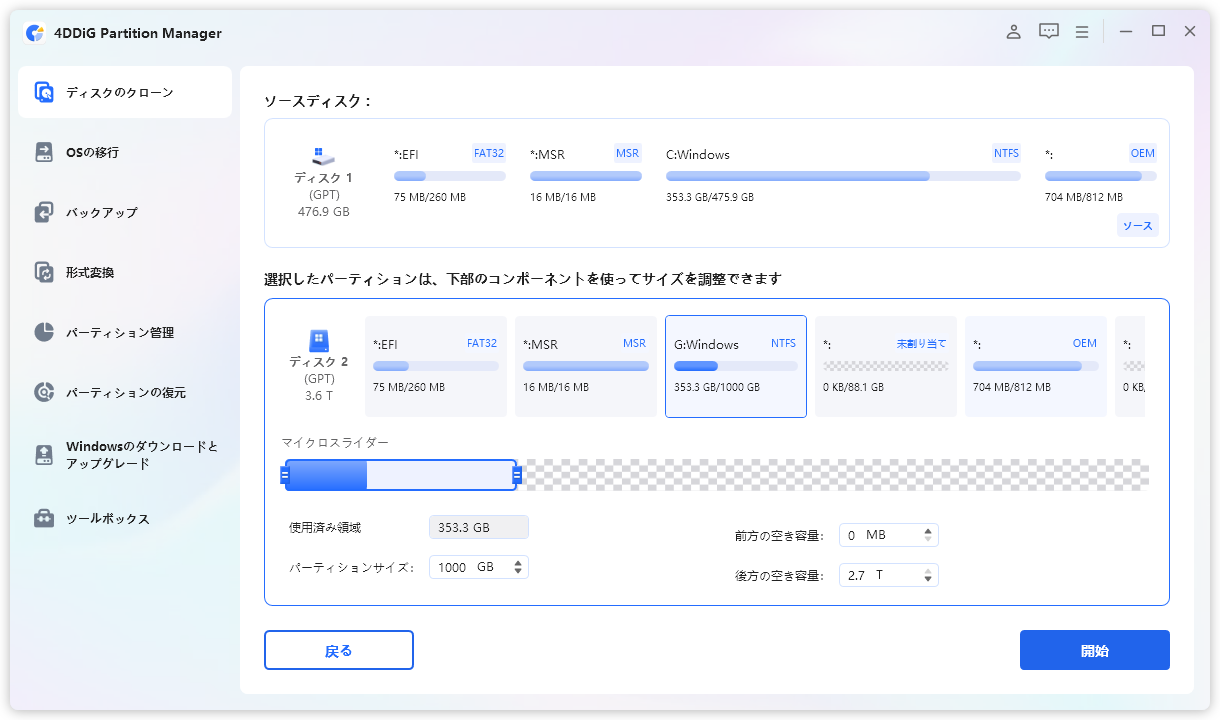This screenshot has height=720, width=1220.
Task: Select the *:EFI partition on Disk 2
Action: coord(436,367)
